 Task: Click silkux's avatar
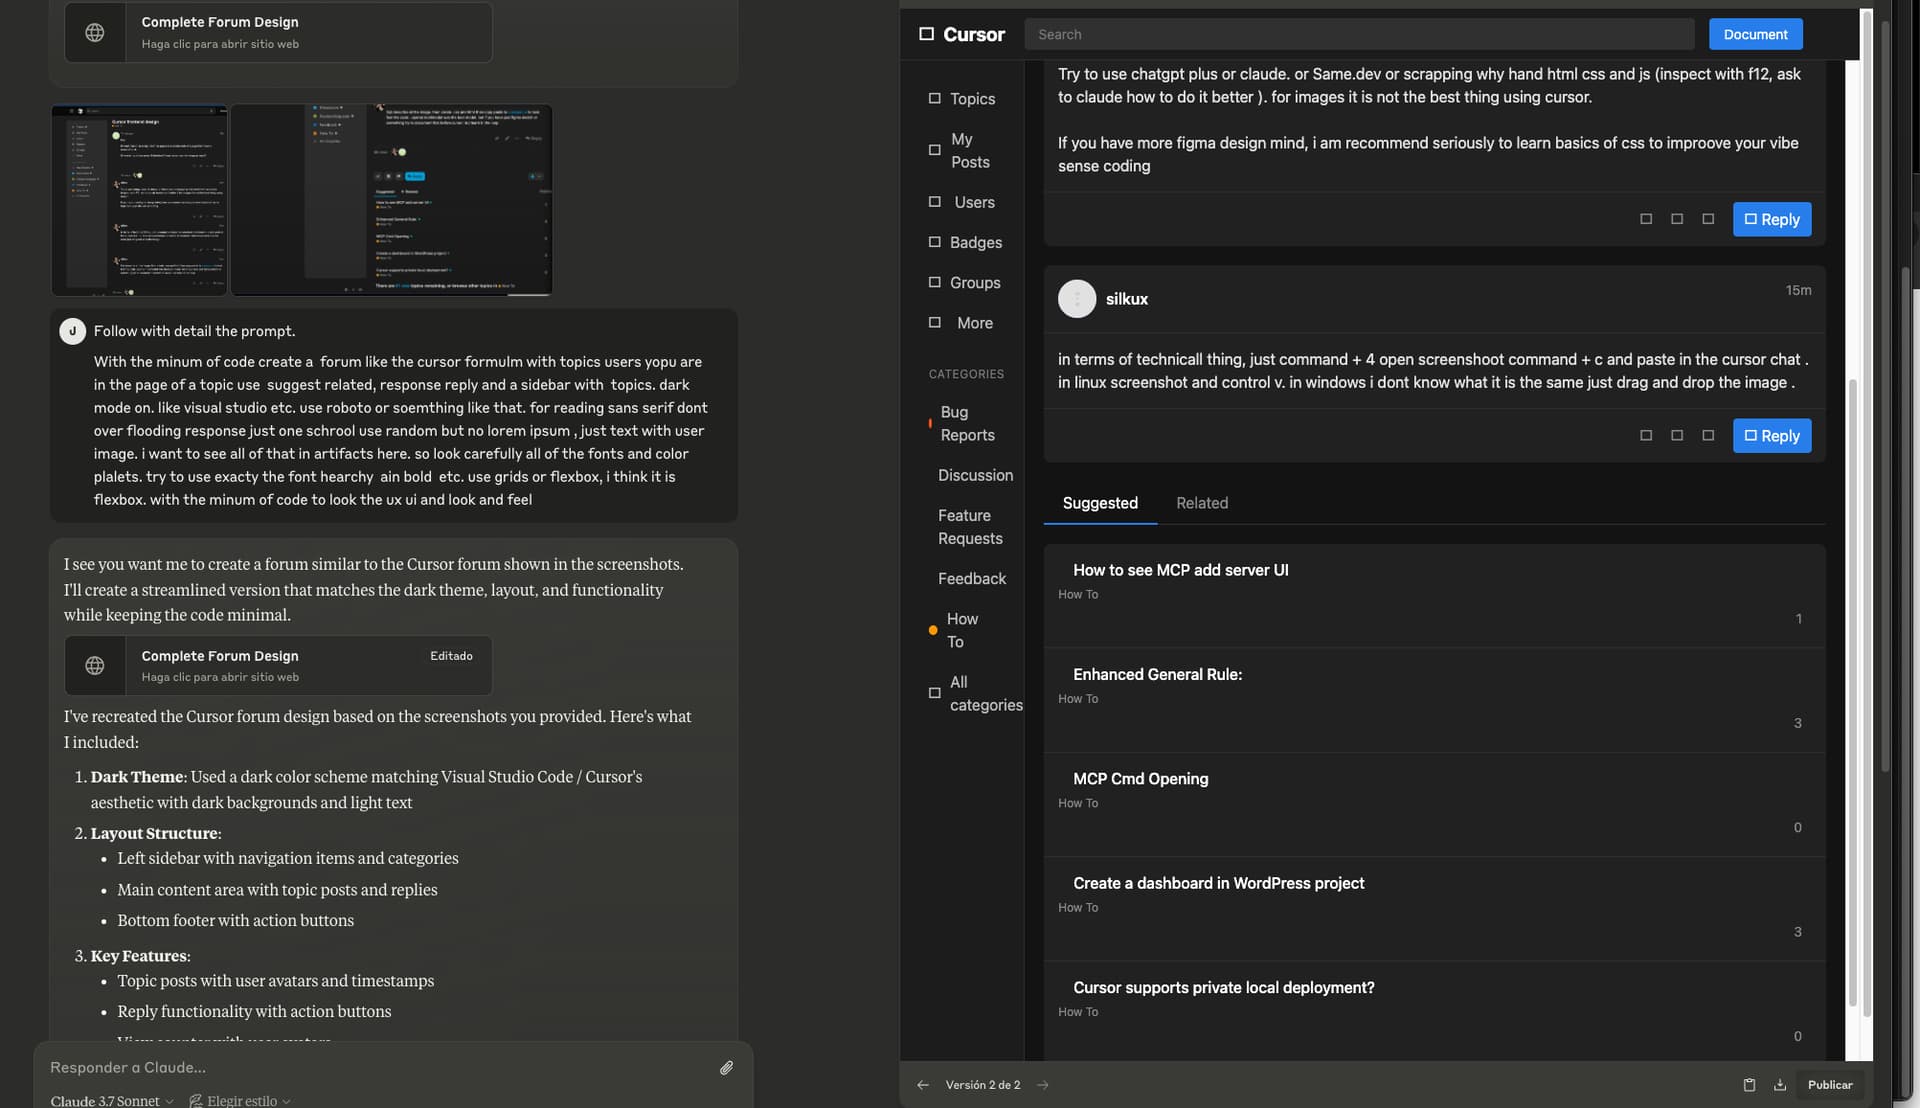1077,299
